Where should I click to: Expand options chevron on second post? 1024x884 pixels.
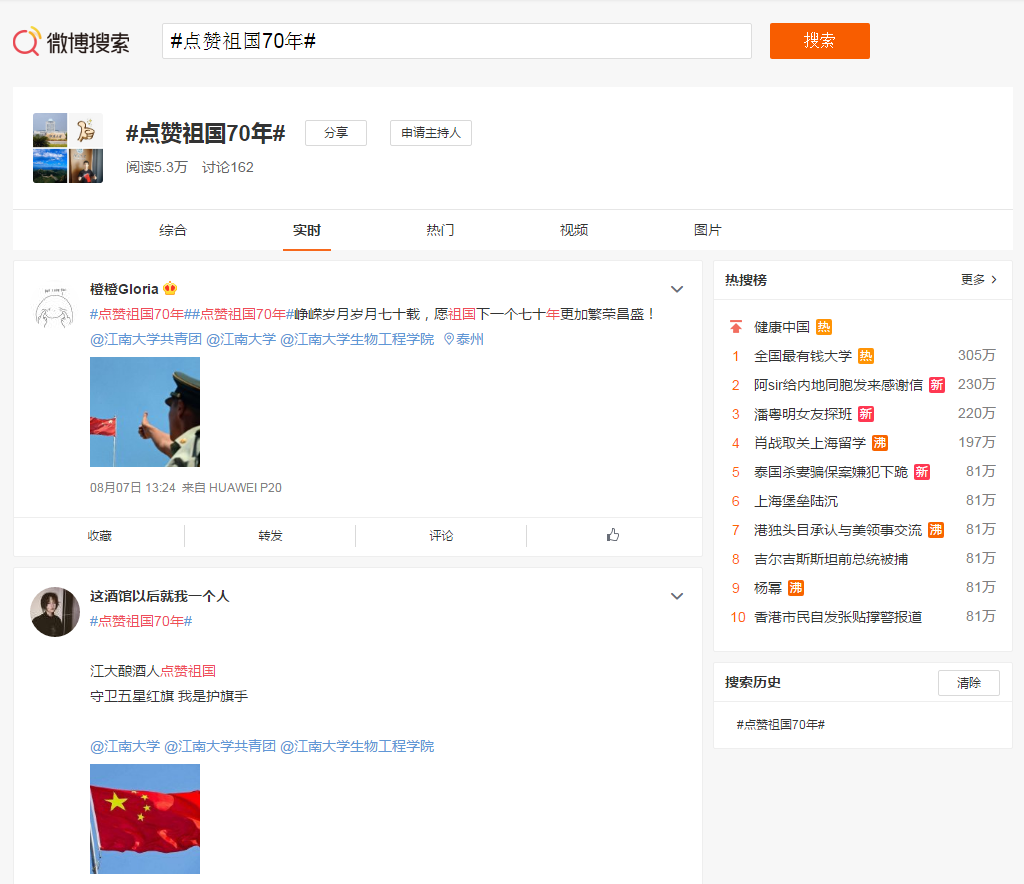[x=677, y=596]
